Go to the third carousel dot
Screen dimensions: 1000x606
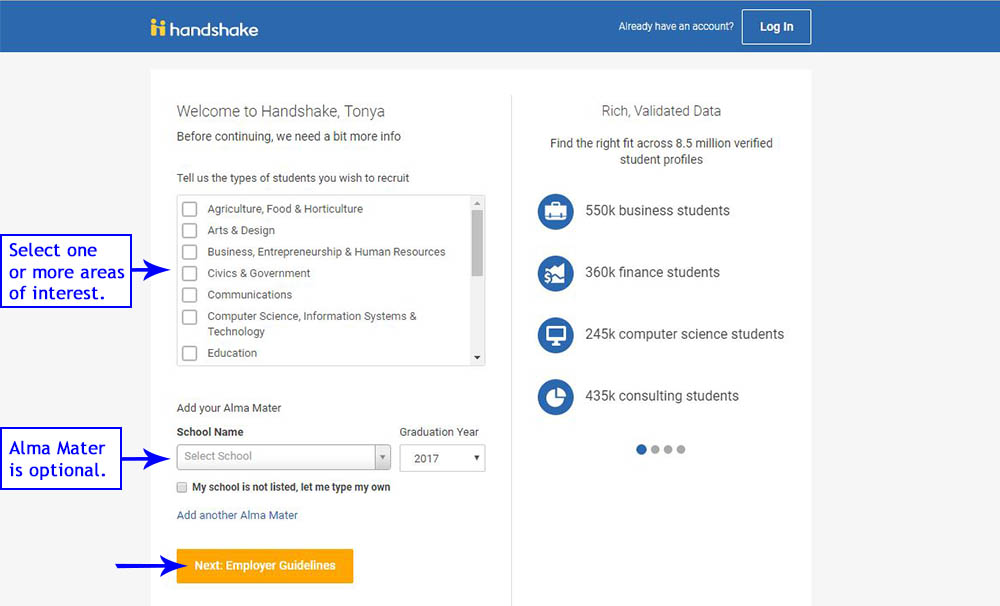click(x=668, y=450)
